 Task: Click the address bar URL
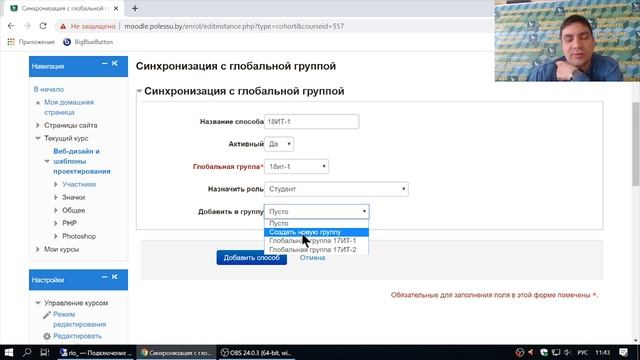pos(234,26)
